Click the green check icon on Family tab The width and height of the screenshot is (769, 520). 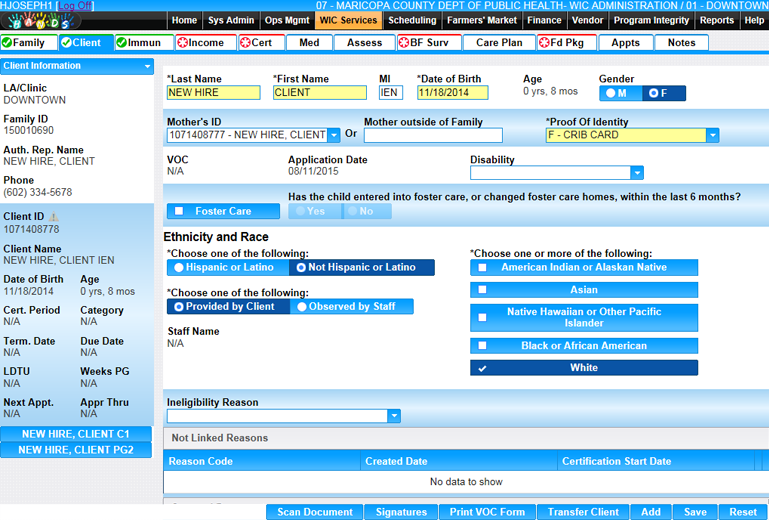point(8,43)
